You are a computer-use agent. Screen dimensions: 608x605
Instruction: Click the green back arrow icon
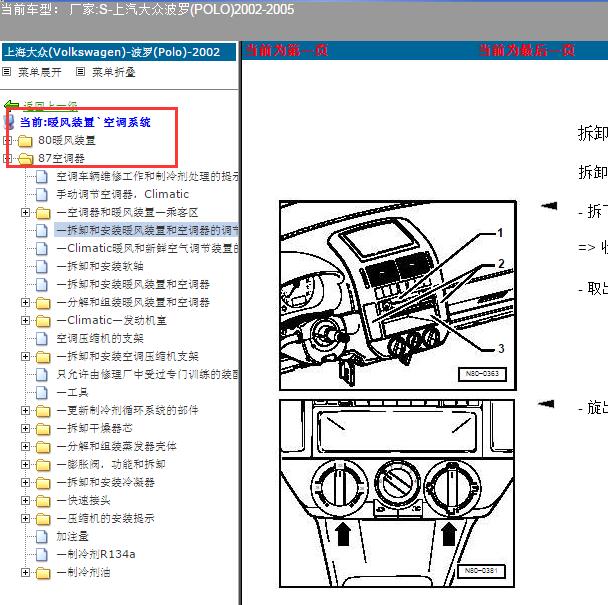coord(11,105)
